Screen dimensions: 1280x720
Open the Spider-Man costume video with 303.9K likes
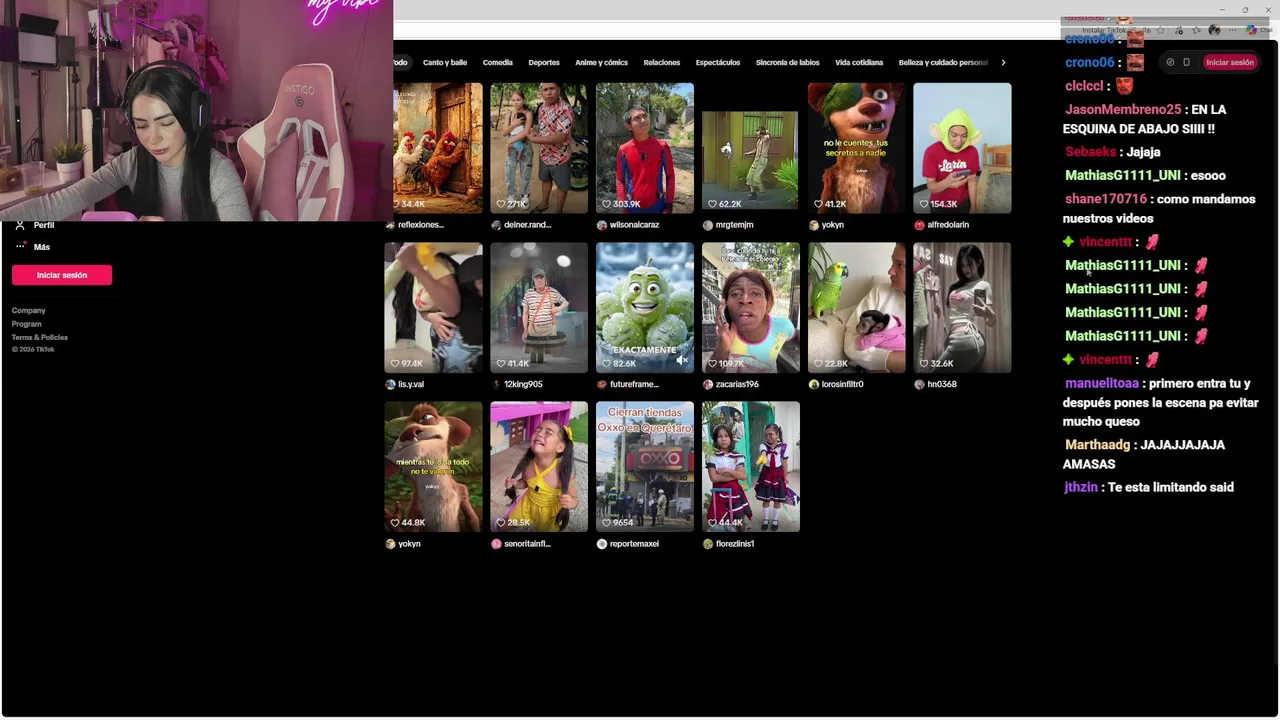[x=644, y=148]
